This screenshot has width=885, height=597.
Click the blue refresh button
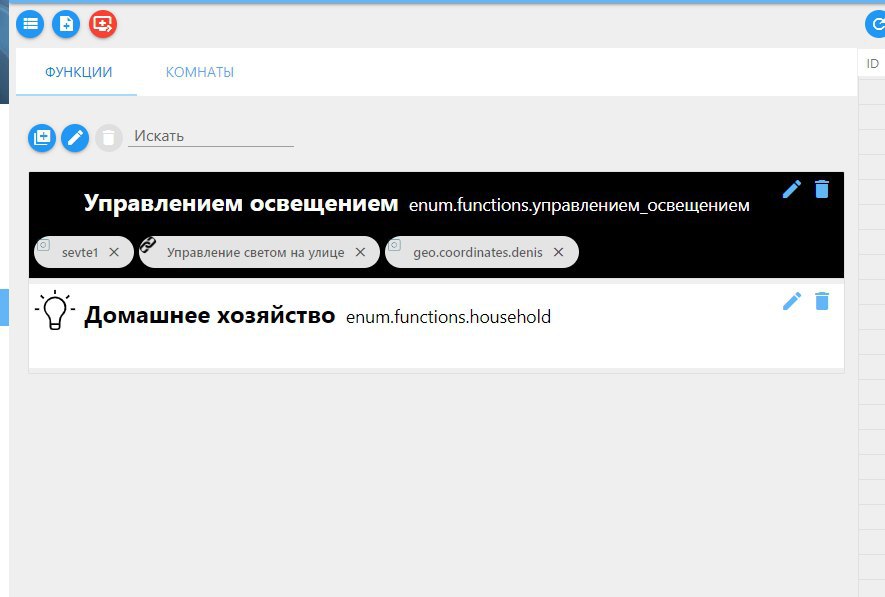coord(877,24)
